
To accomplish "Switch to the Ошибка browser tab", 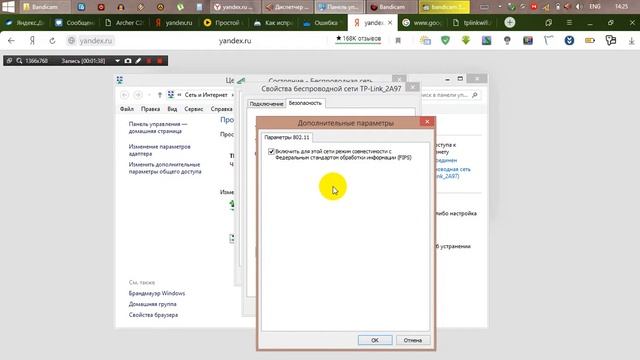I will tap(322, 23).
